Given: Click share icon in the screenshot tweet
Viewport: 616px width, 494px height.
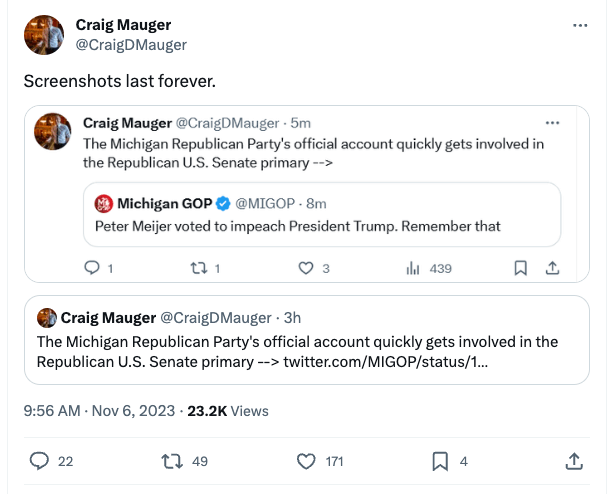Looking at the screenshot, I should [551, 268].
